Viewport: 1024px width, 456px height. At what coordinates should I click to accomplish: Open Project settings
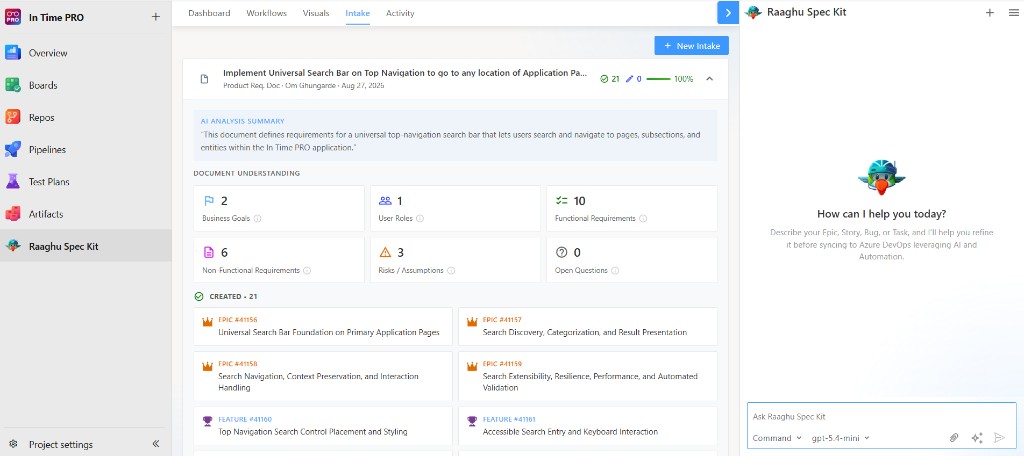point(61,444)
